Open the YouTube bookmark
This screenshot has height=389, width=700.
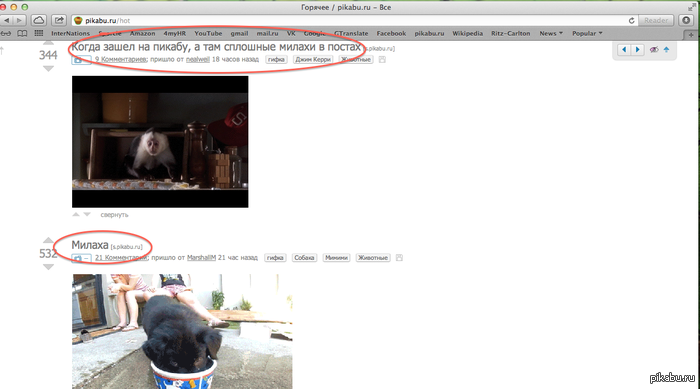(x=208, y=33)
